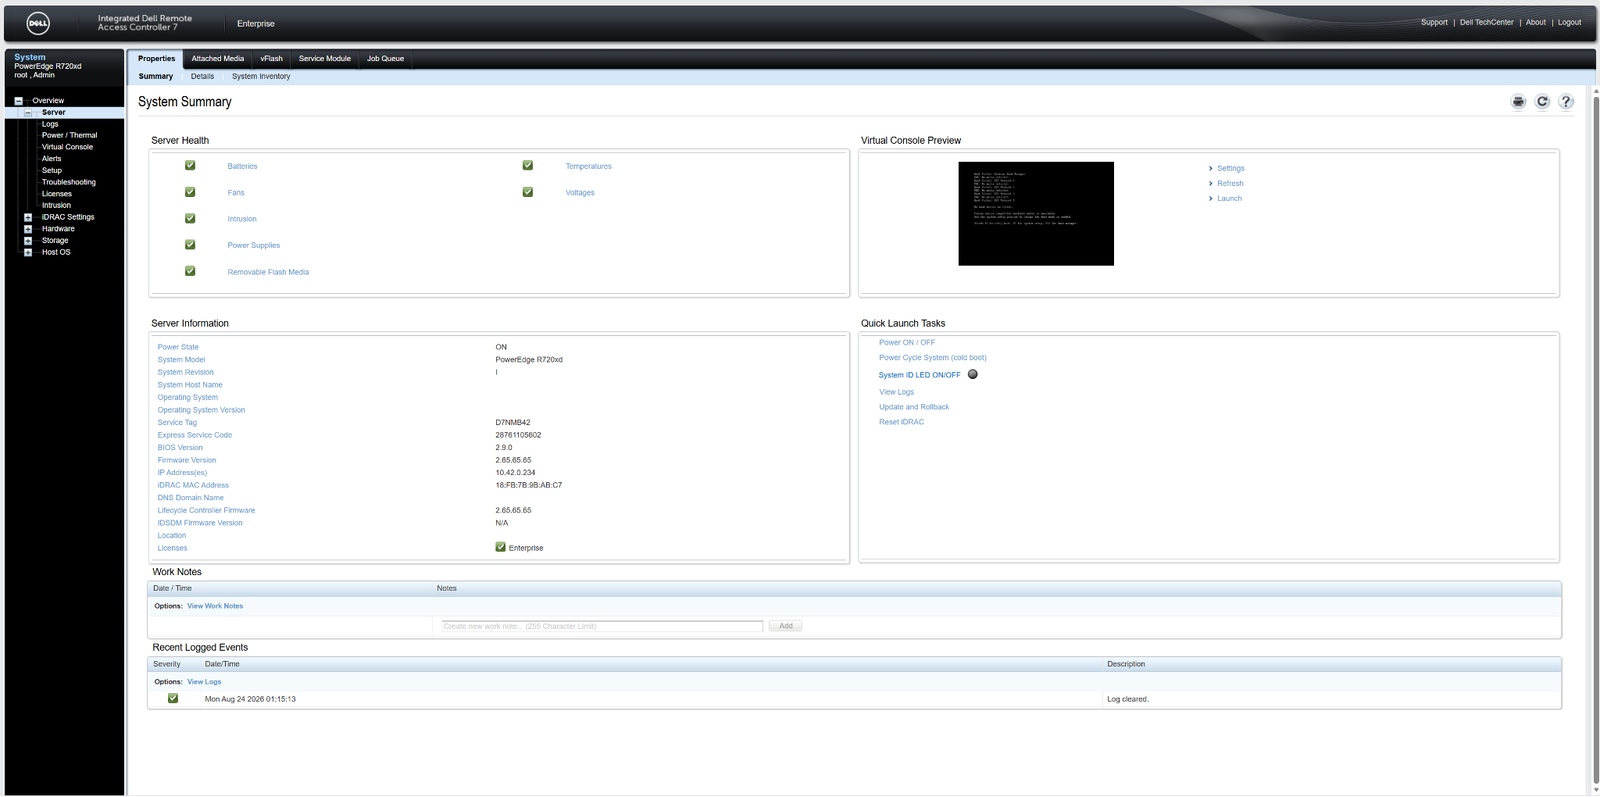
Task: Select the Properties tab
Action: [156, 59]
